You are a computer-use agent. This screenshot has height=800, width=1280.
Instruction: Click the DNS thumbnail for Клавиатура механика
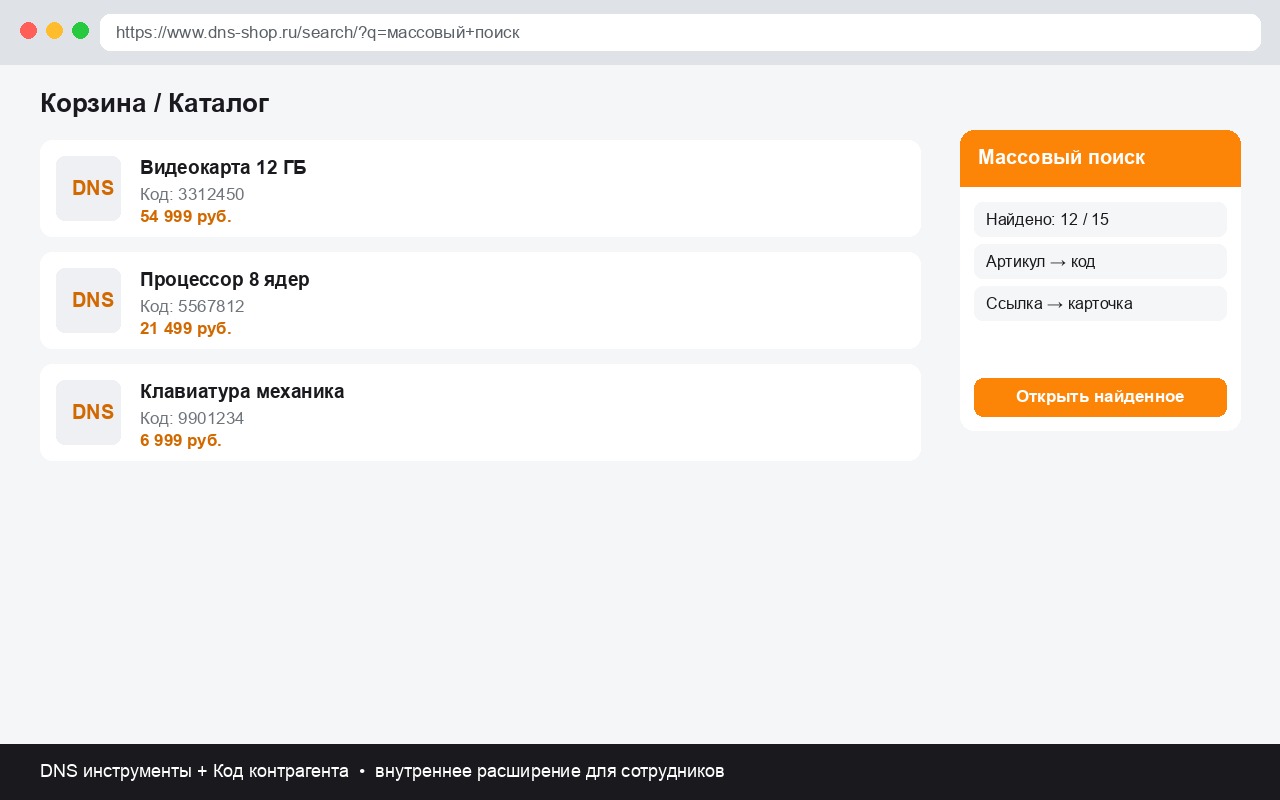88,412
